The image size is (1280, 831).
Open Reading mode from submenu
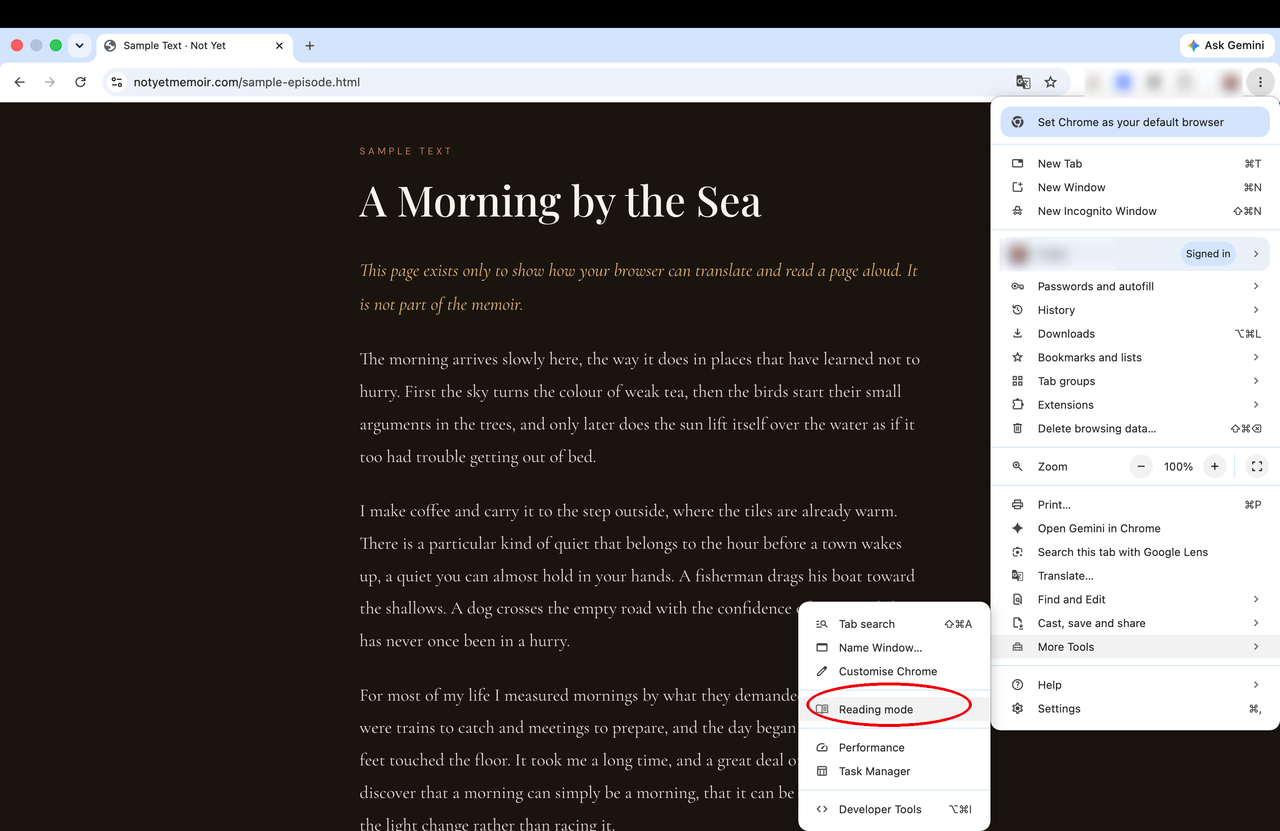coord(894,710)
